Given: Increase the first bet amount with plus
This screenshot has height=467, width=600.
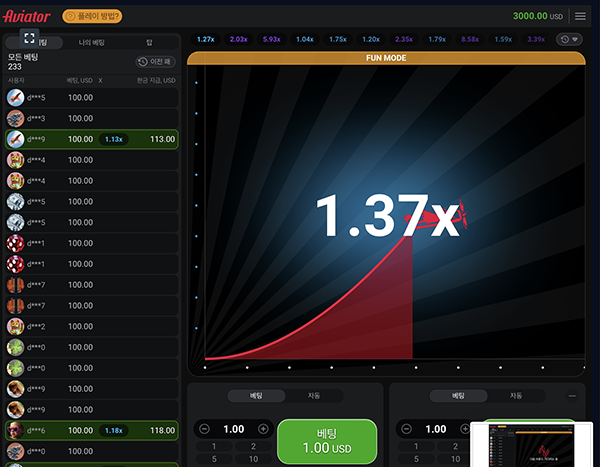Looking at the screenshot, I should pos(263,428).
